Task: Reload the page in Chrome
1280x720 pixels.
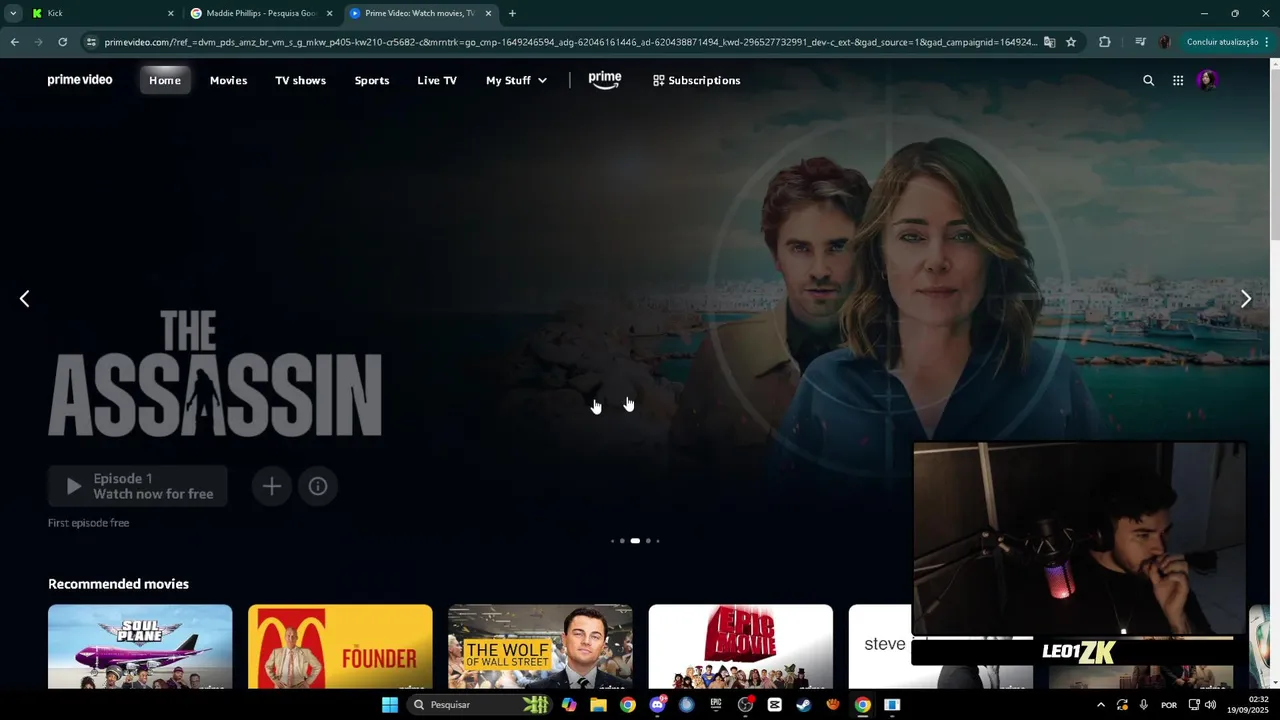Action: click(62, 42)
